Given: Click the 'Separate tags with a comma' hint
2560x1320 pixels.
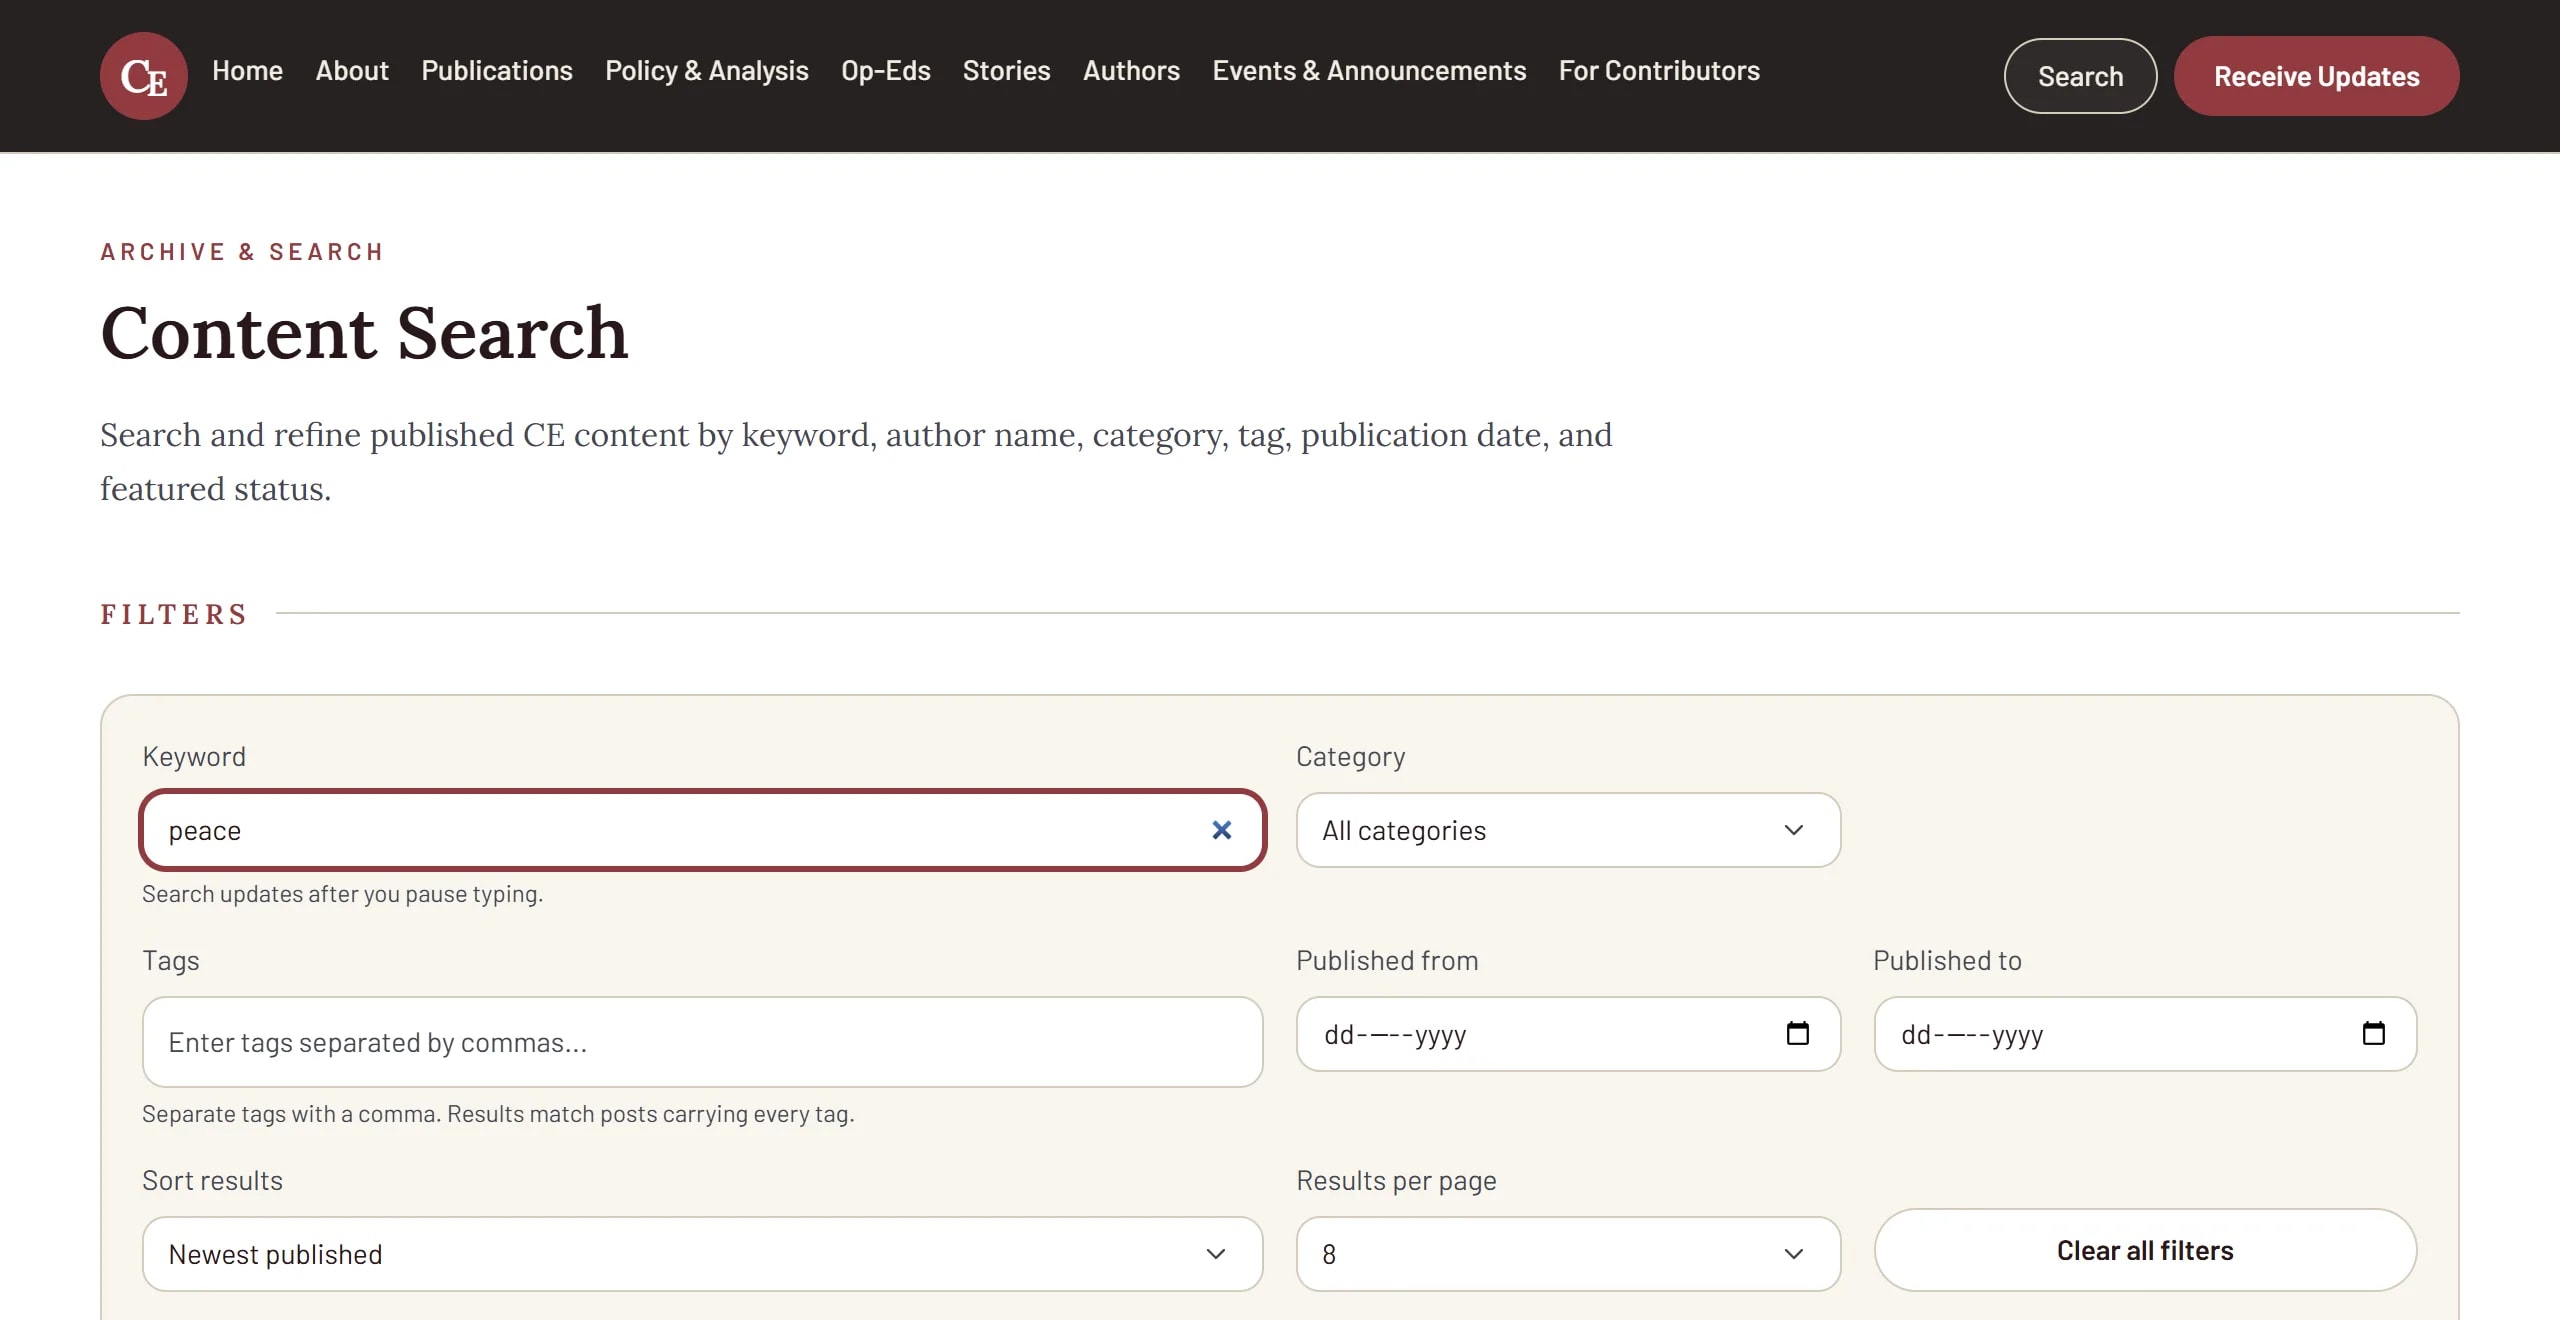Looking at the screenshot, I should [498, 1114].
